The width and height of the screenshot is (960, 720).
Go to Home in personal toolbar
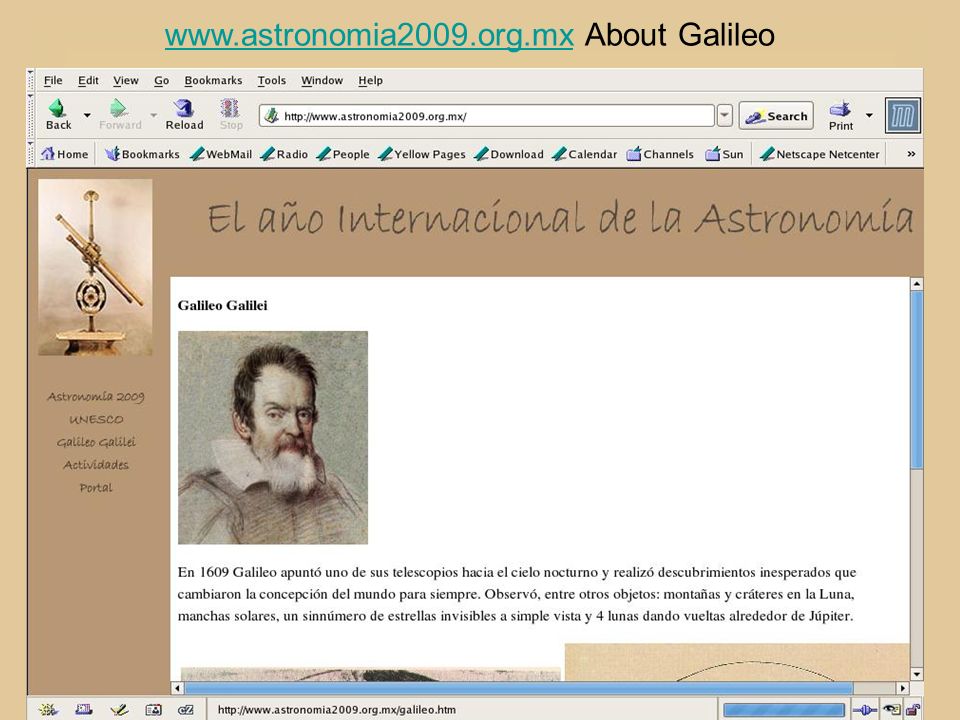click(65, 154)
